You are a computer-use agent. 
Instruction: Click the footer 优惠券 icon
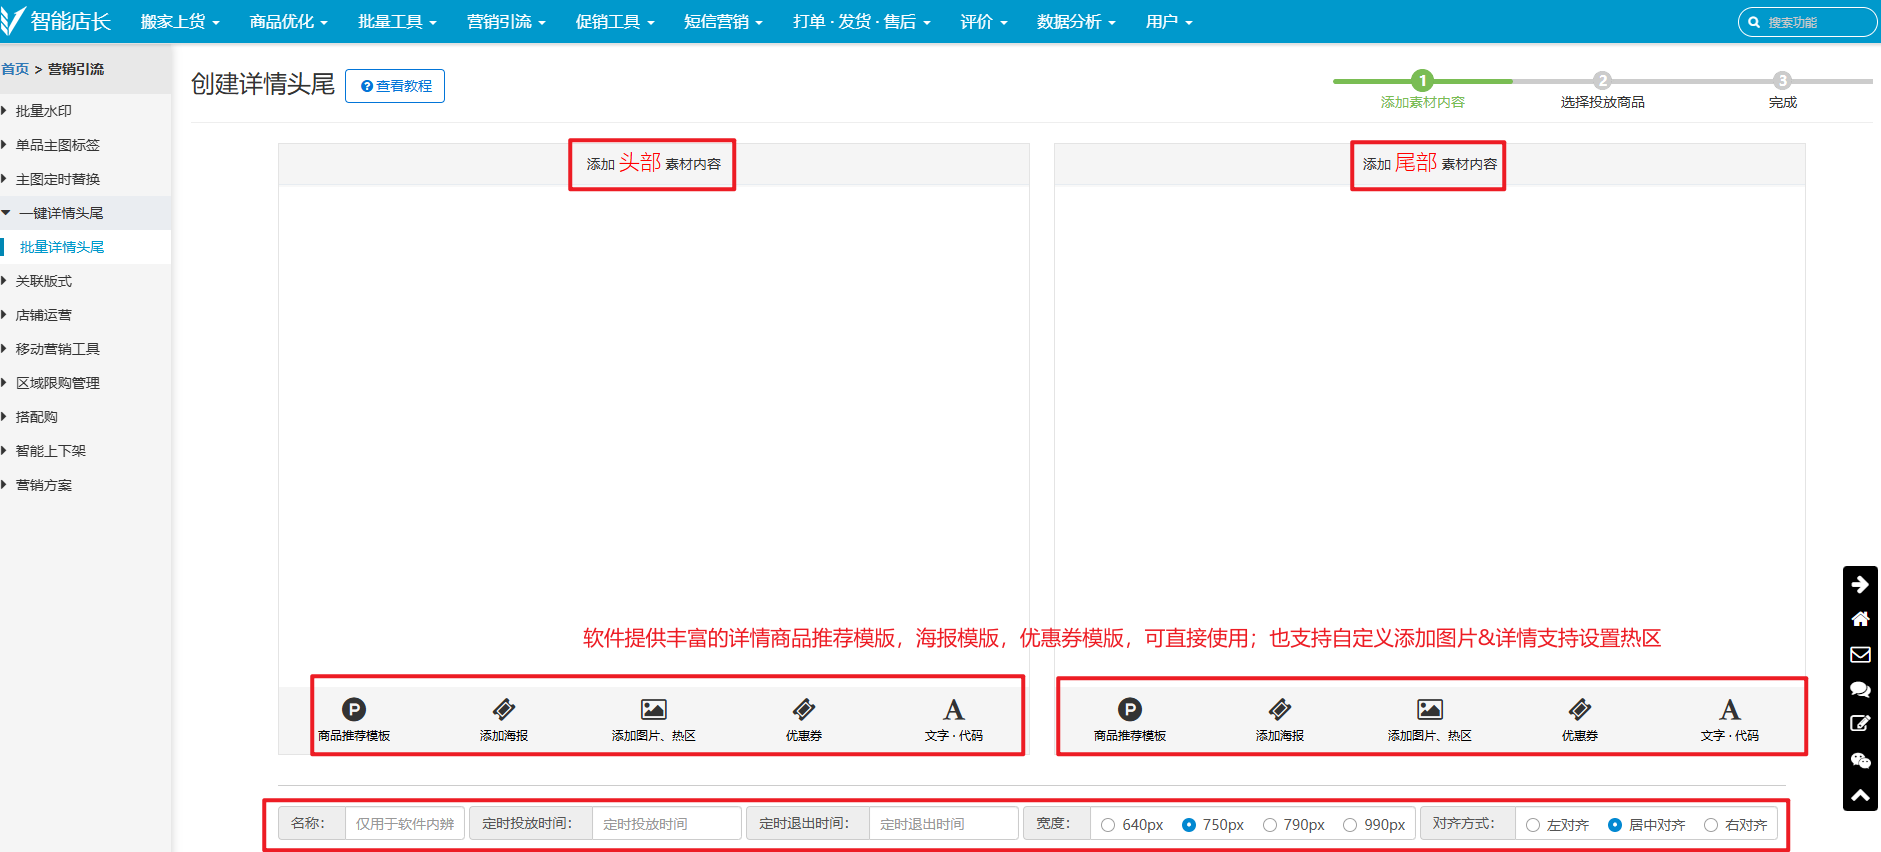[x=1579, y=710]
